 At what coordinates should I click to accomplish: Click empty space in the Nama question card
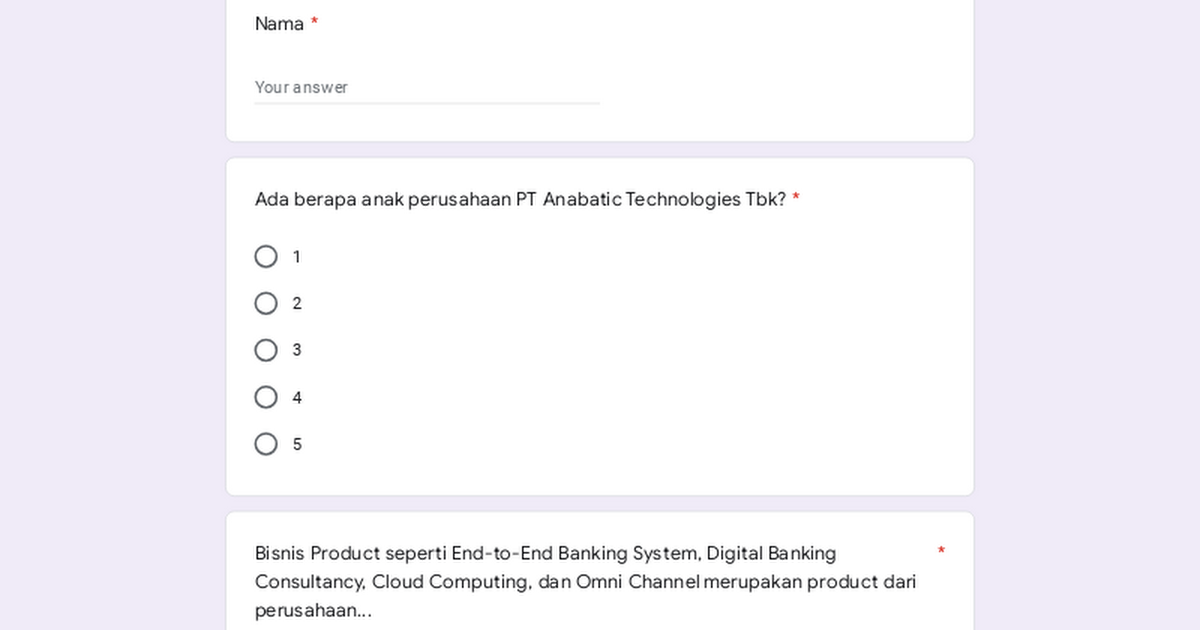pyautogui.click(x=780, y=70)
